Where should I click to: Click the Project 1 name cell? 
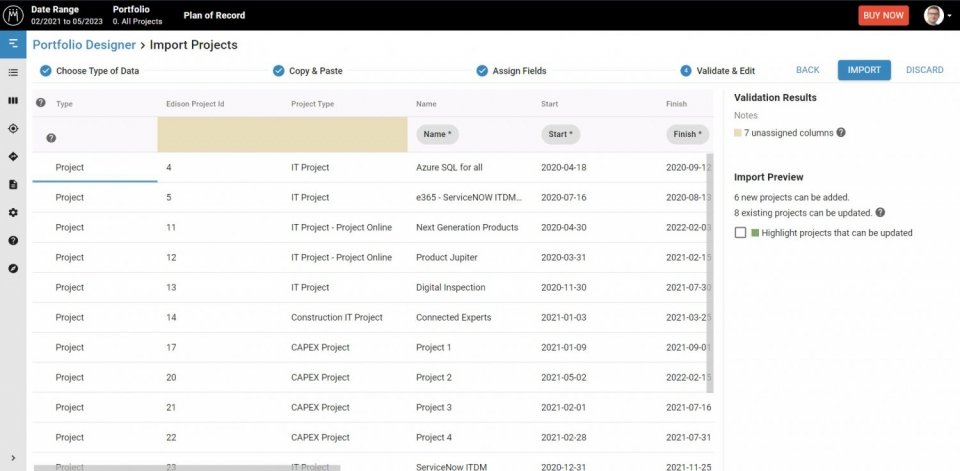[433, 347]
